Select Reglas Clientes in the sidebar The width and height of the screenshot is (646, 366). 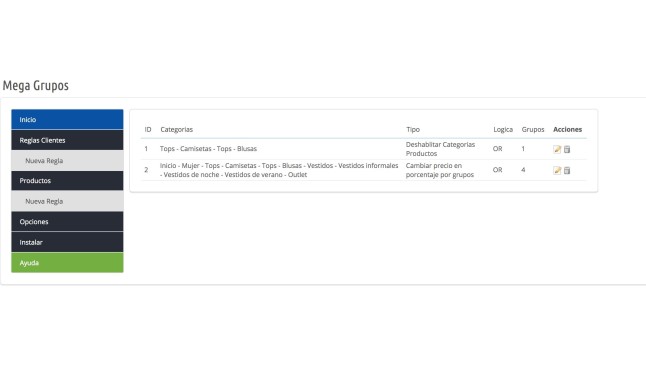pyautogui.click(x=67, y=140)
